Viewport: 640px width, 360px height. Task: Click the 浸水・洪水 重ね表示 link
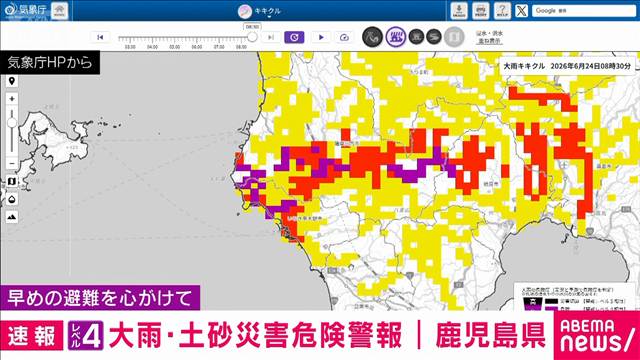coord(489,37)
